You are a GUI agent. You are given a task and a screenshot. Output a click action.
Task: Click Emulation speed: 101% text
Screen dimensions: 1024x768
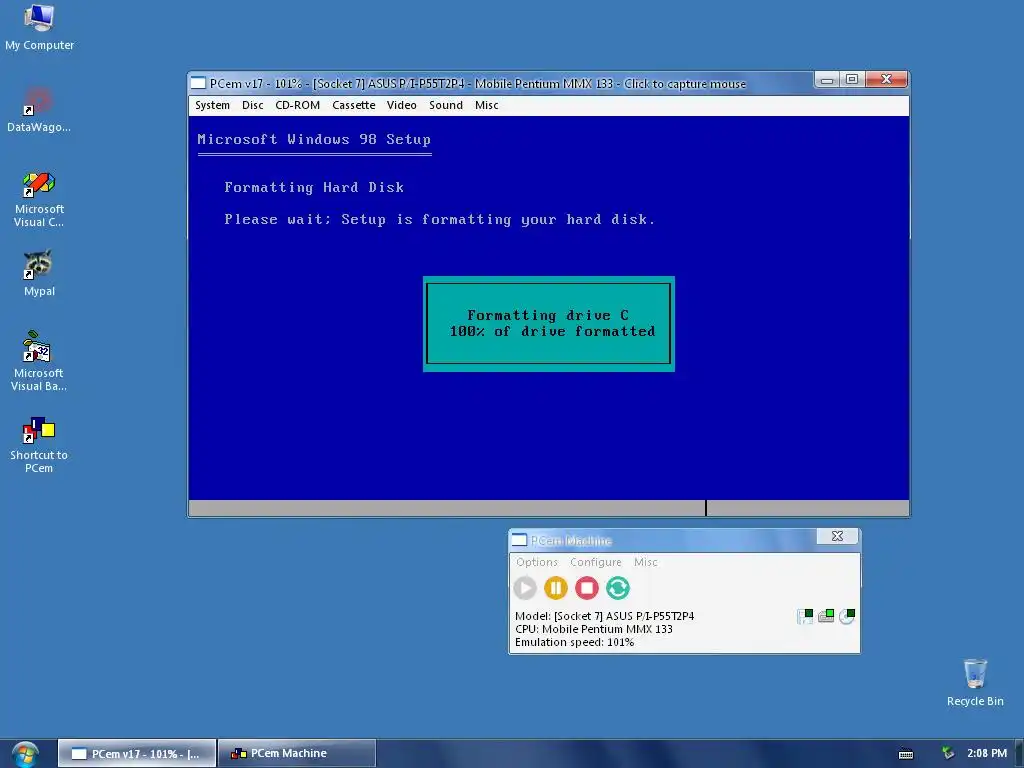tap(574, 642)
